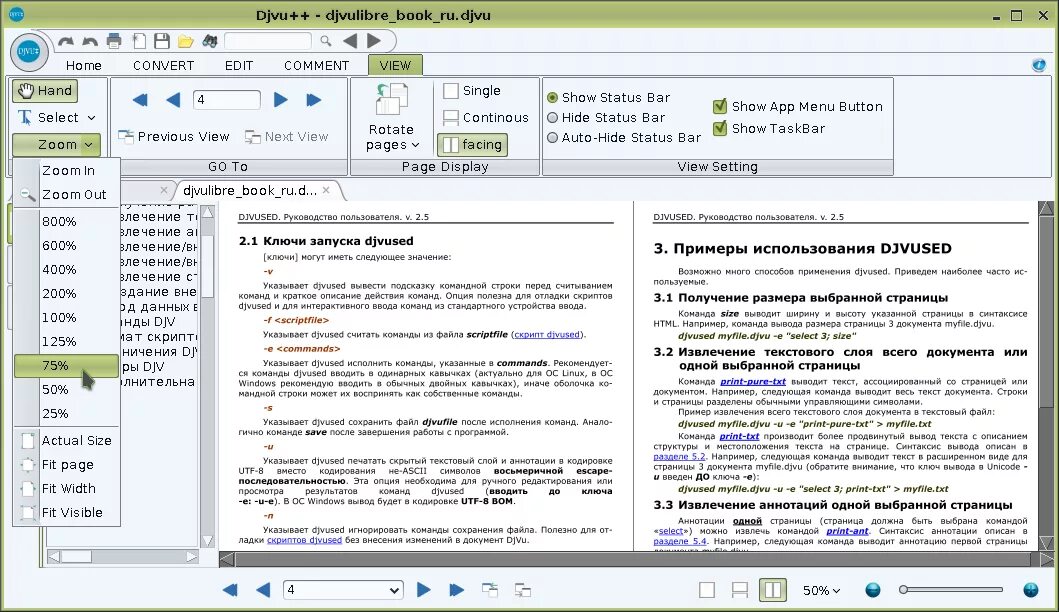This screenshot has height=612, width=1059.
Task: Jump to first page in status bar
Action: (x=230, y=590)
